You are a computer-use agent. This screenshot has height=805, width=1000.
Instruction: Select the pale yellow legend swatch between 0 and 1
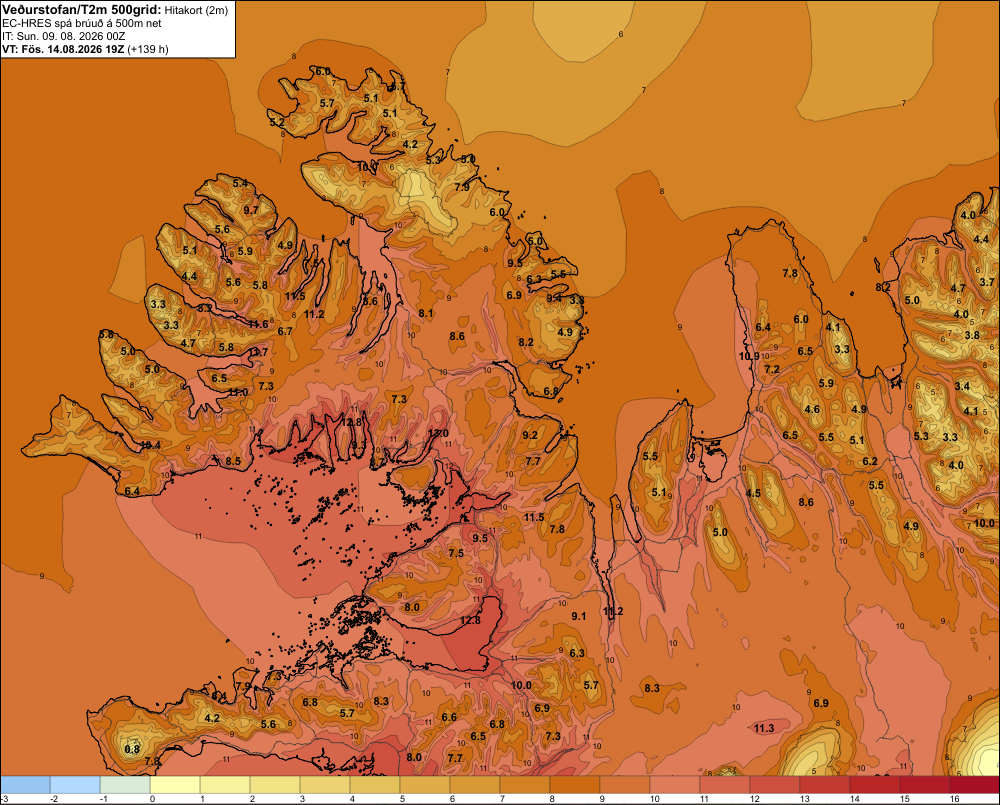click(x=175, y=785)
